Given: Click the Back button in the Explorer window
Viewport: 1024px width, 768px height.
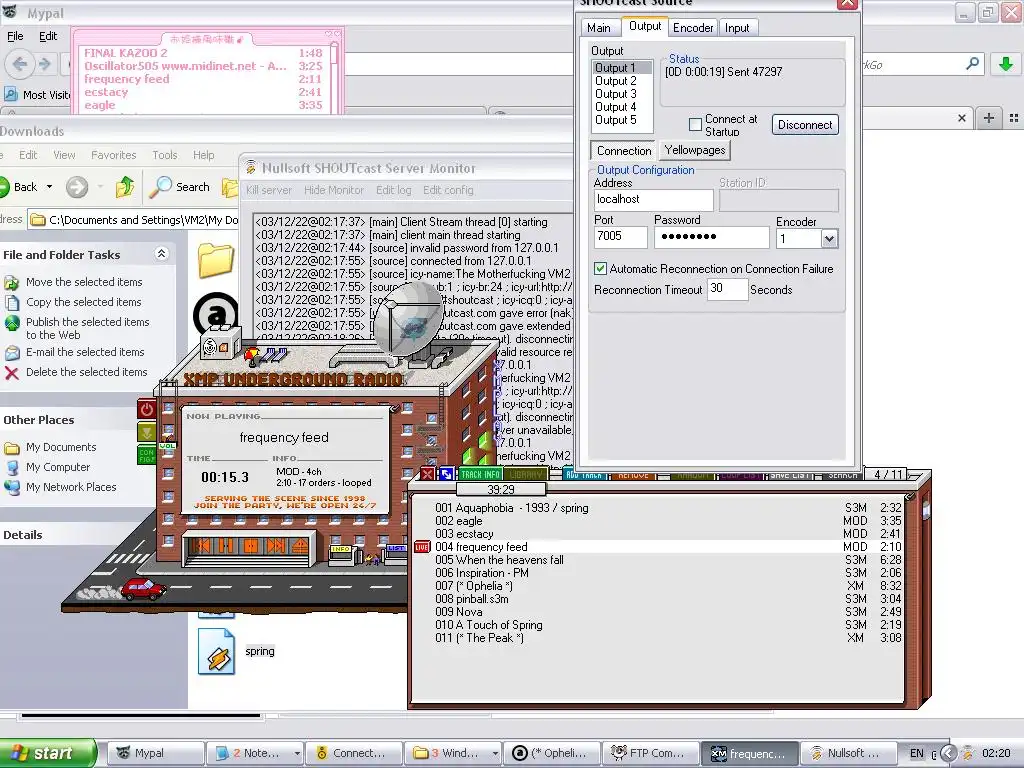Looking at the screenshot, I should [x=18, y=187].
